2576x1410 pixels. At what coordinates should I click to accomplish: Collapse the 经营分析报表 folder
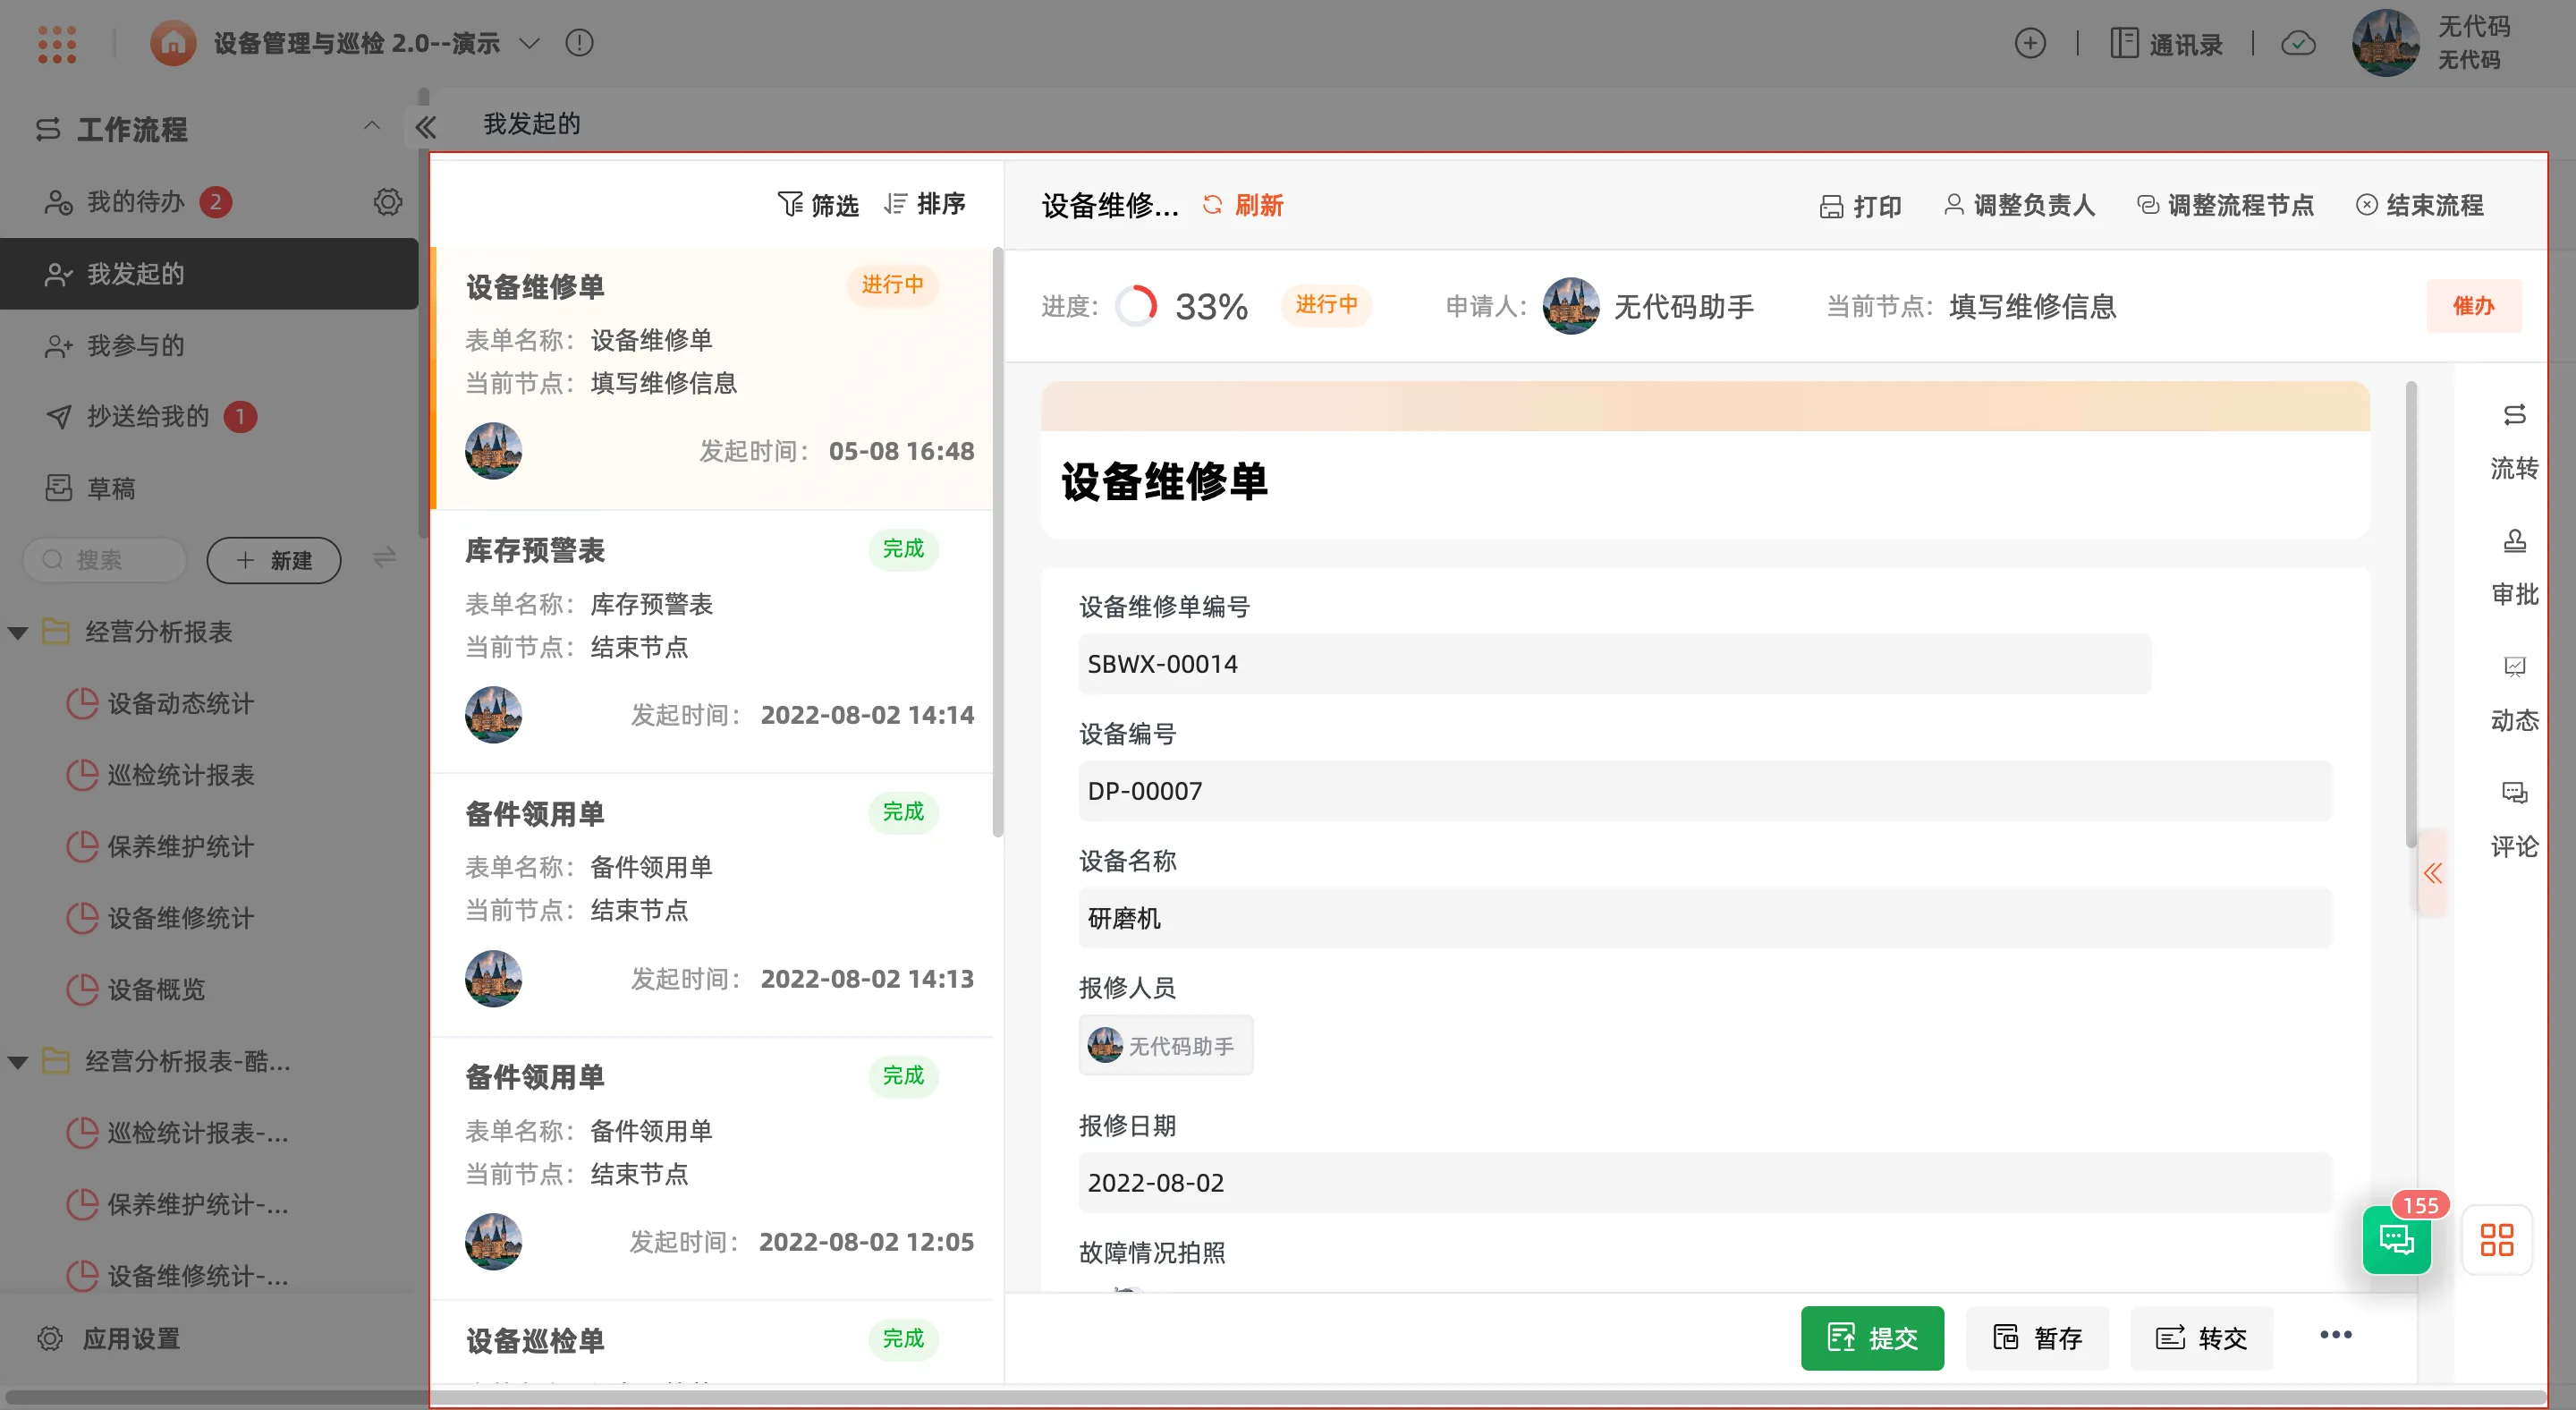pos(18,633)
